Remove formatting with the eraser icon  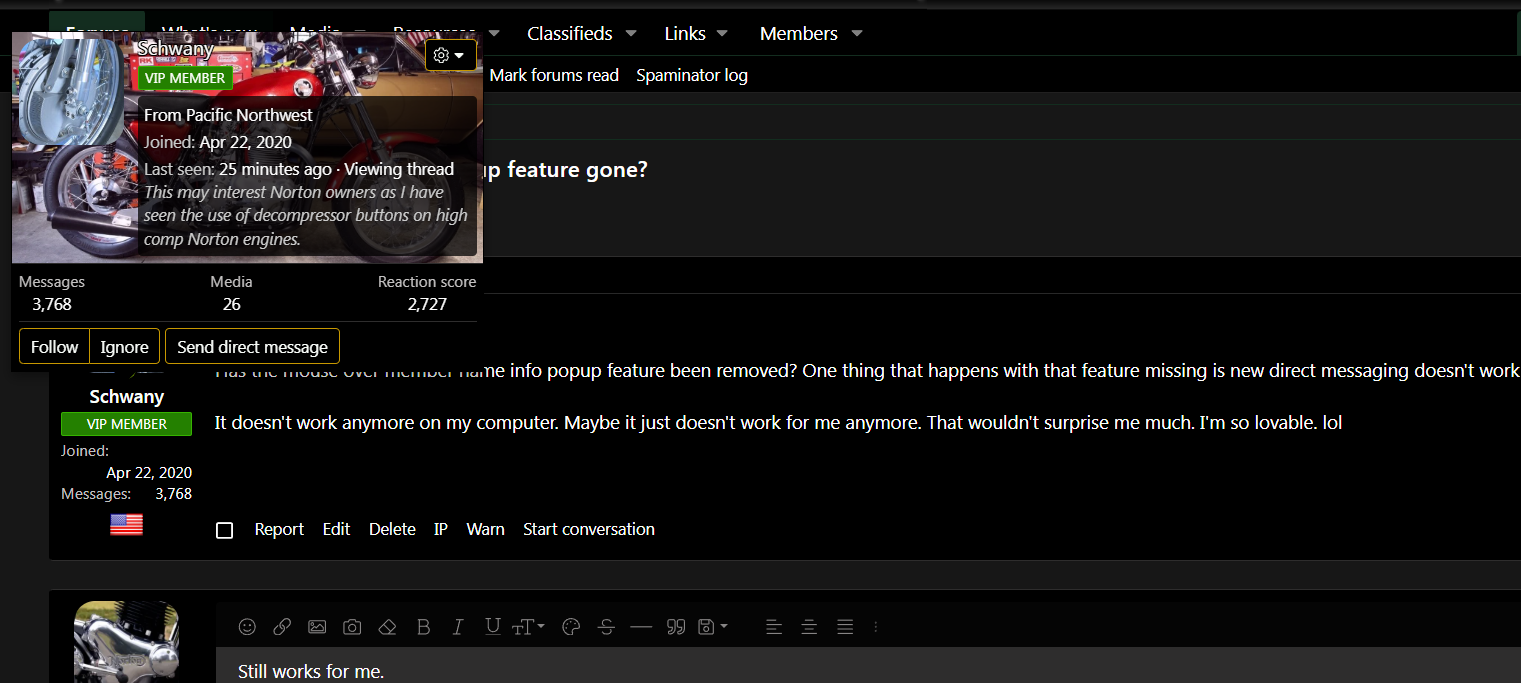click(387, 627)
